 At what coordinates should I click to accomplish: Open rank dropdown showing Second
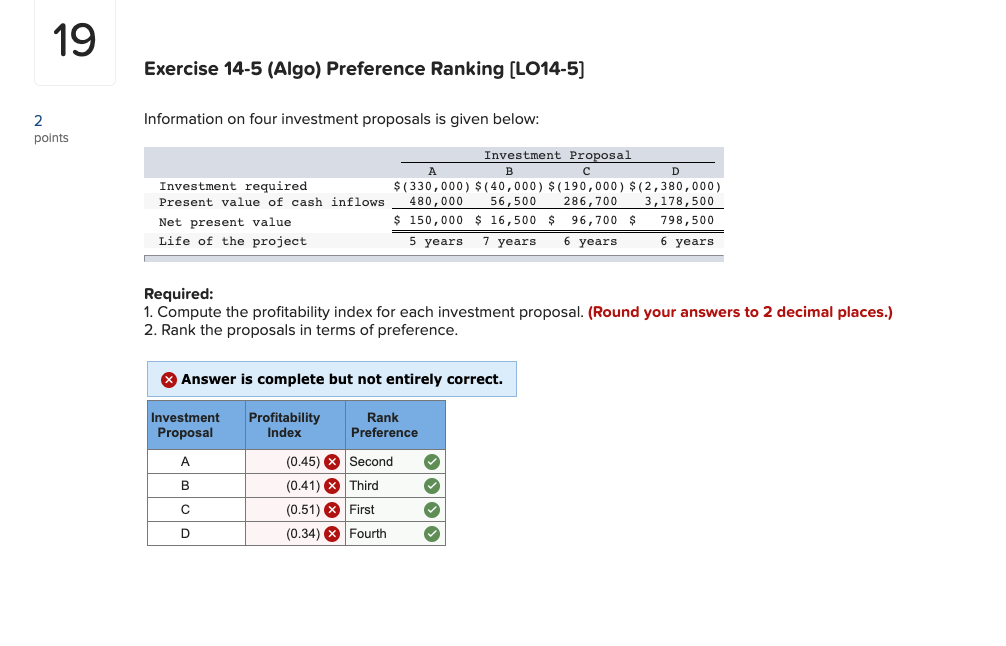[395, 462]
